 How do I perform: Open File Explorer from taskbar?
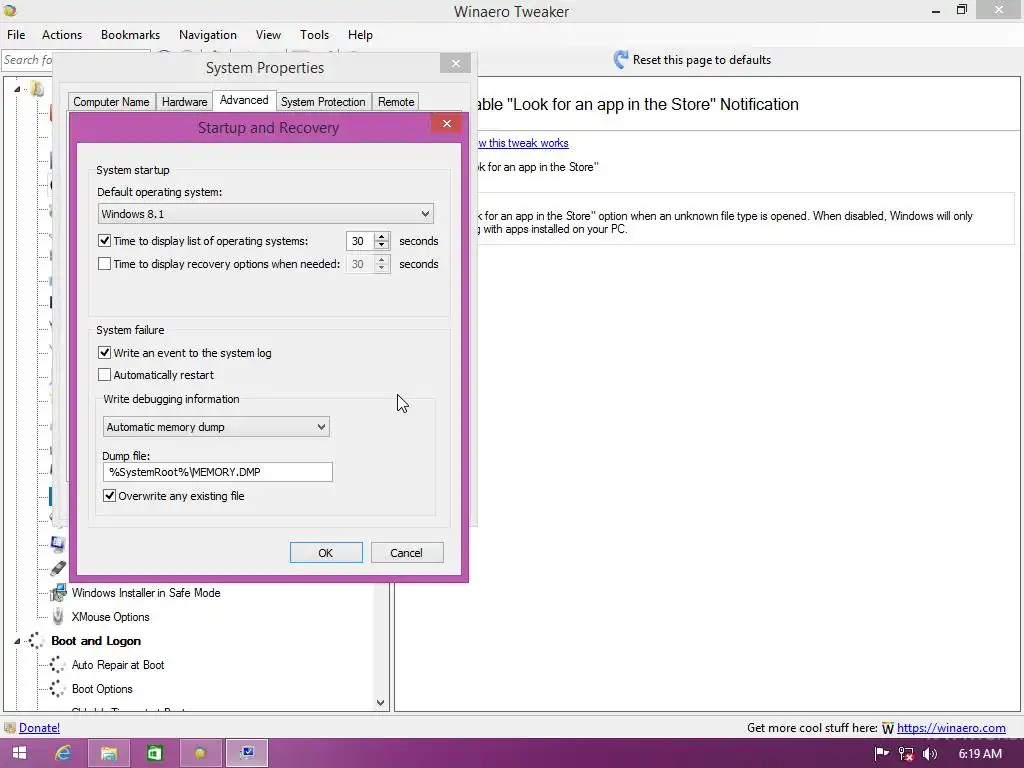click(108, 753)
